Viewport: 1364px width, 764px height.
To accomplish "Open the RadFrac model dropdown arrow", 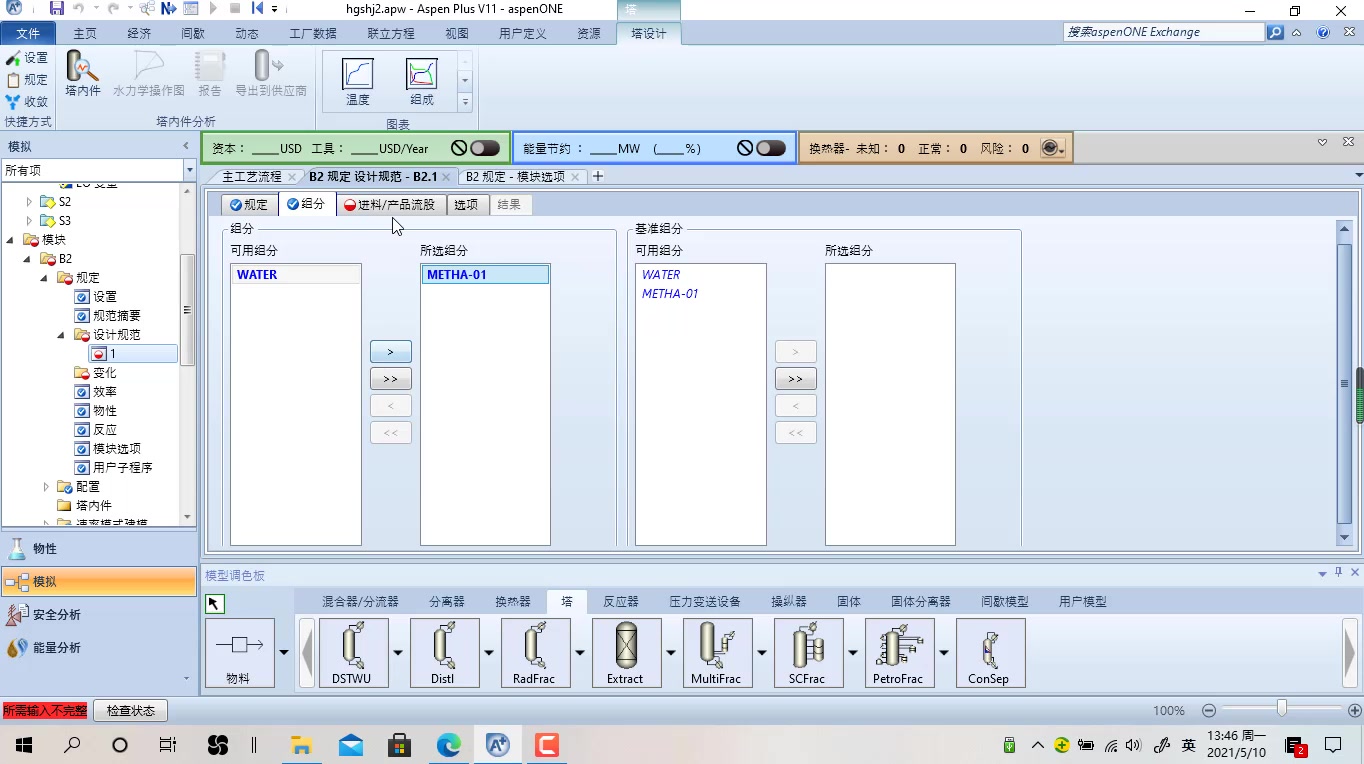I will click(x=580, y=653).
